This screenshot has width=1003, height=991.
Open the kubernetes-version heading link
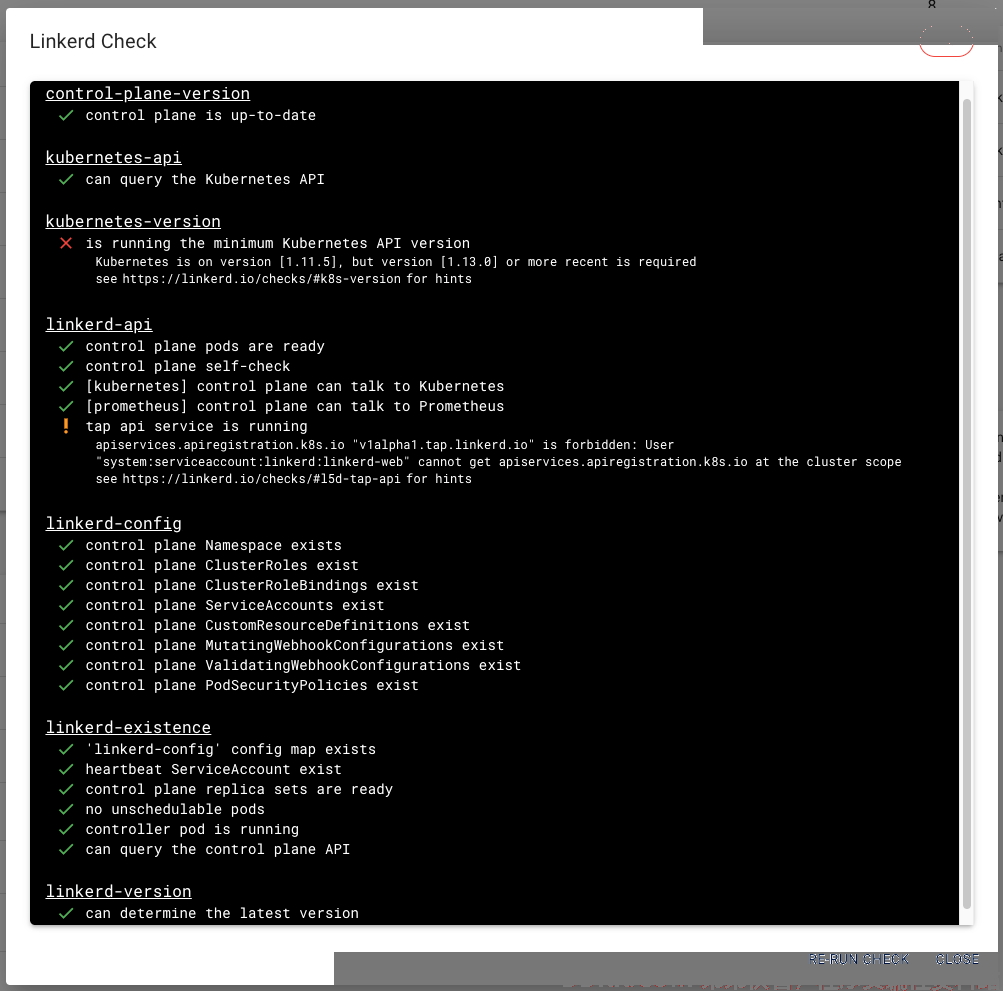pyautogui.click(x=133, y=221)
